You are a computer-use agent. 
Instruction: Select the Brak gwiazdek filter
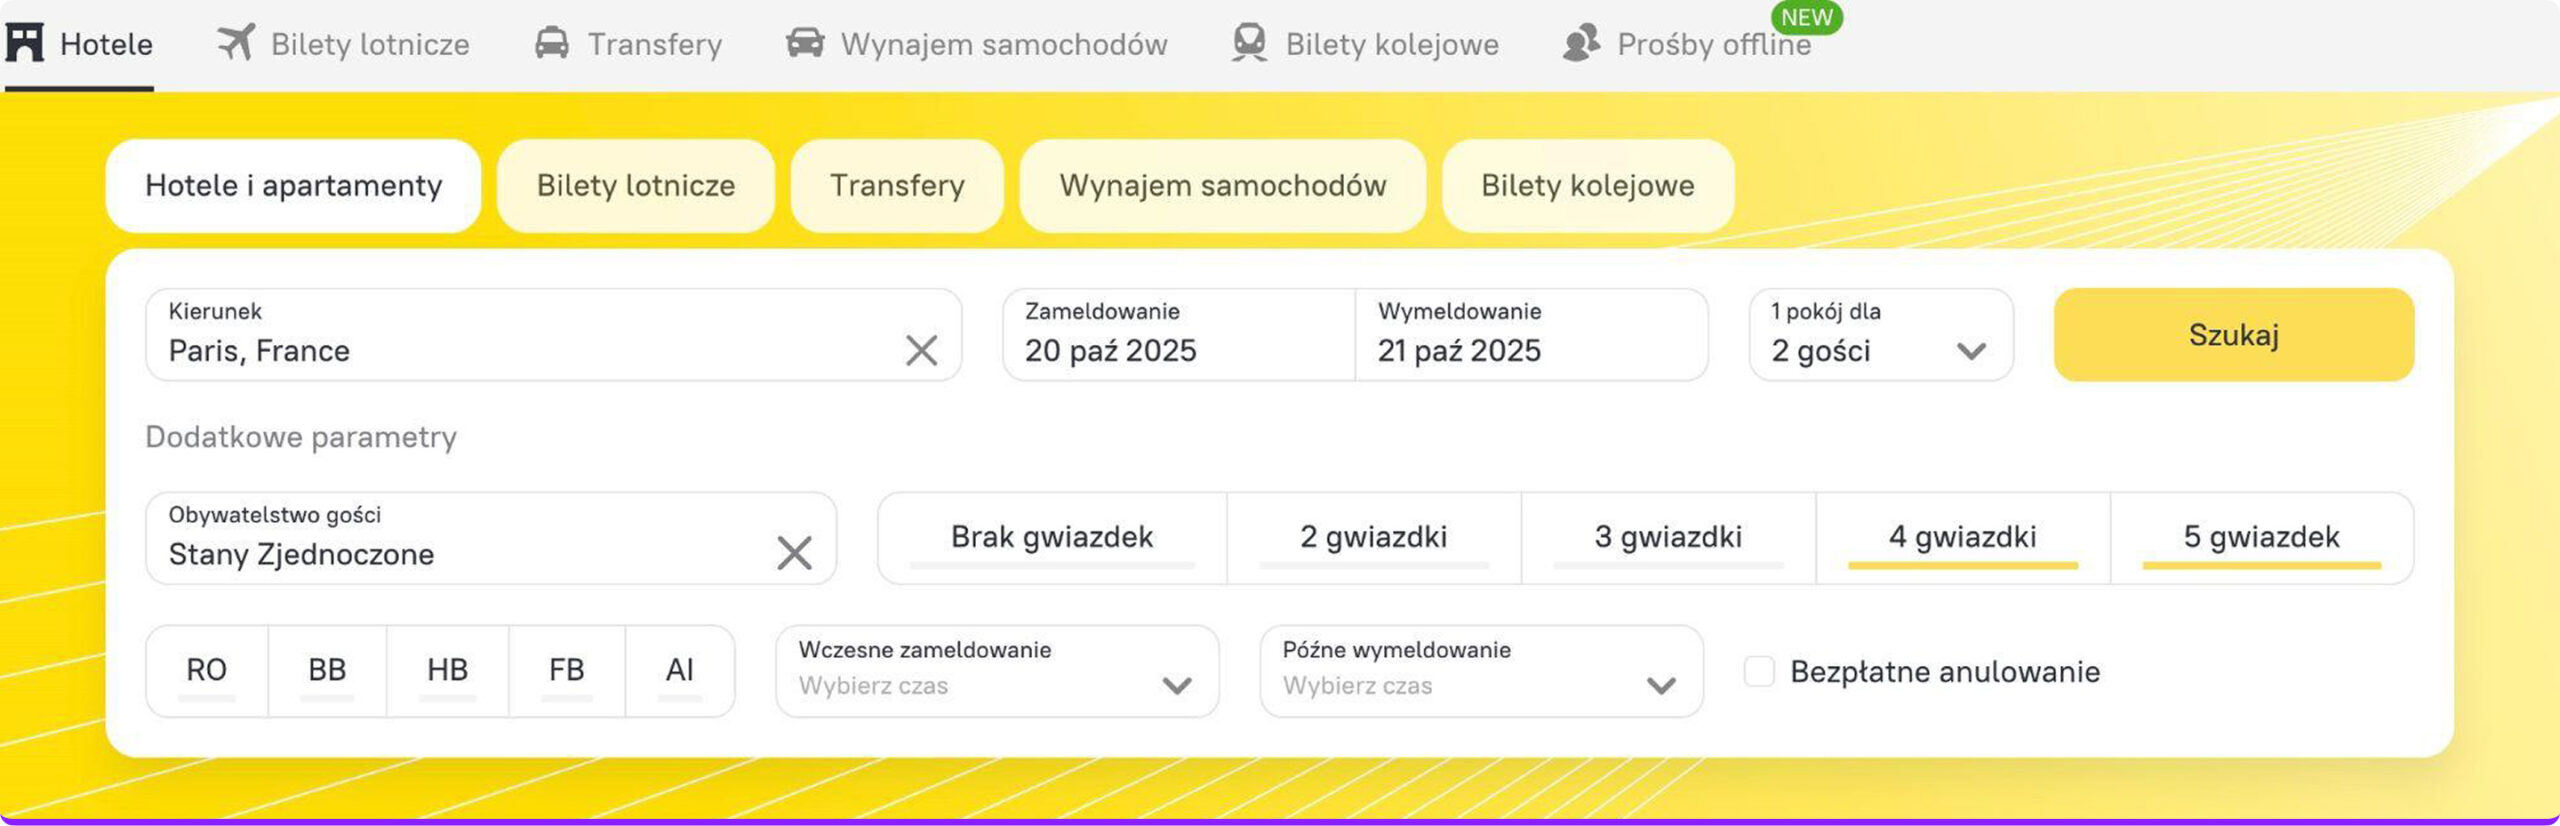coord(1052,537)
